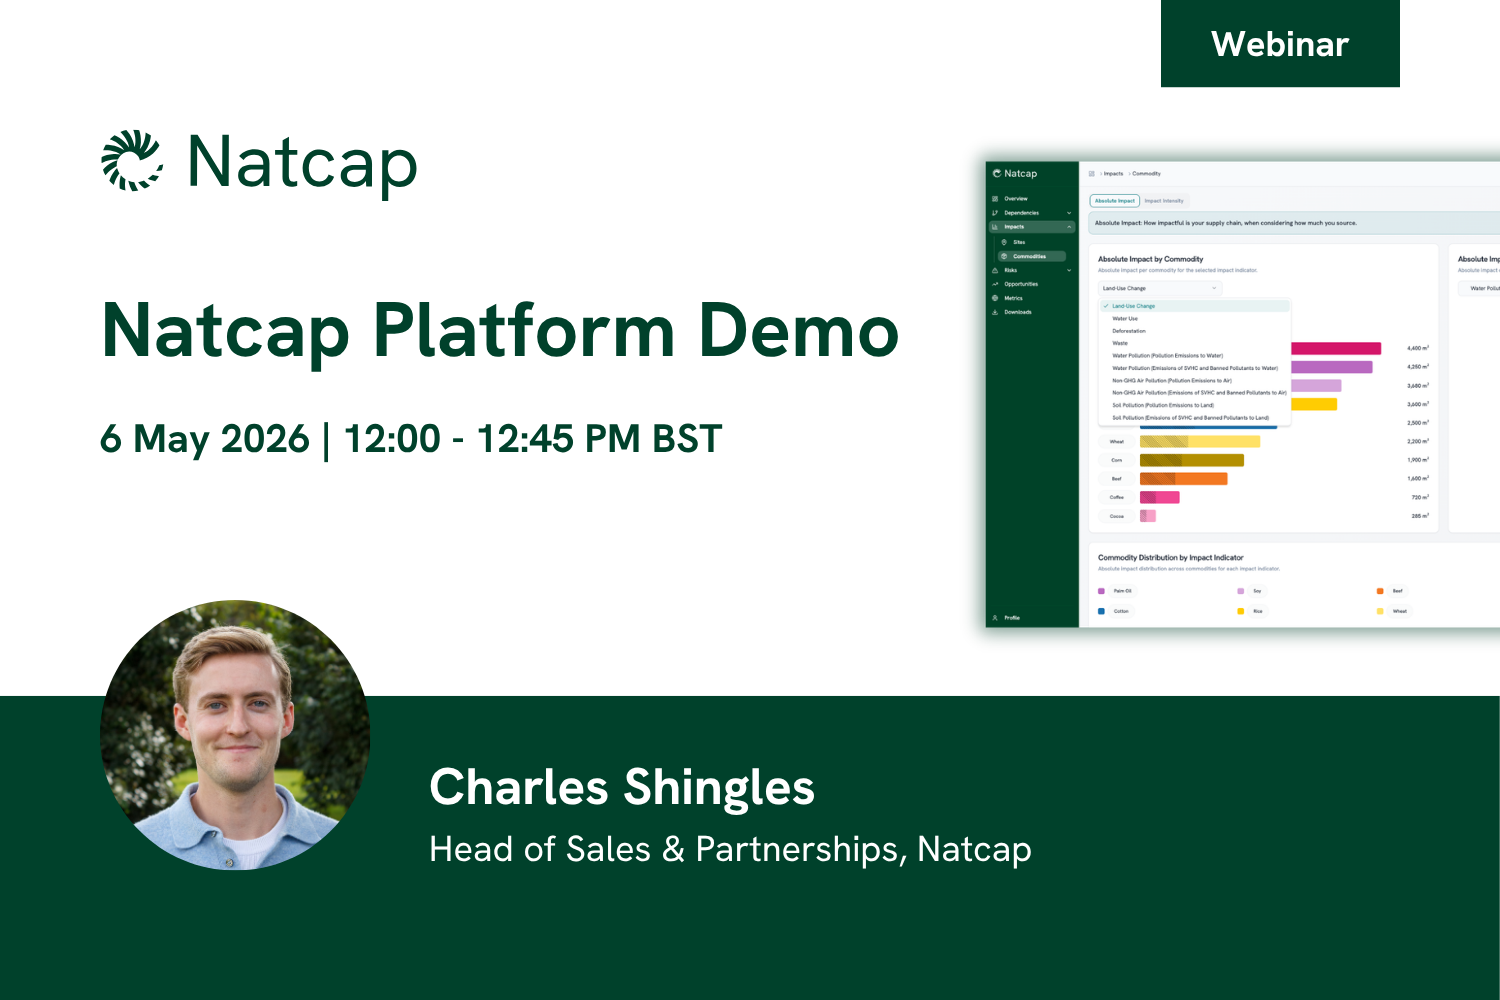Viewport: 1500px width, 1000px height.
Task: Collapse the Impacts section chevron
Action: tap(1070, 227)
